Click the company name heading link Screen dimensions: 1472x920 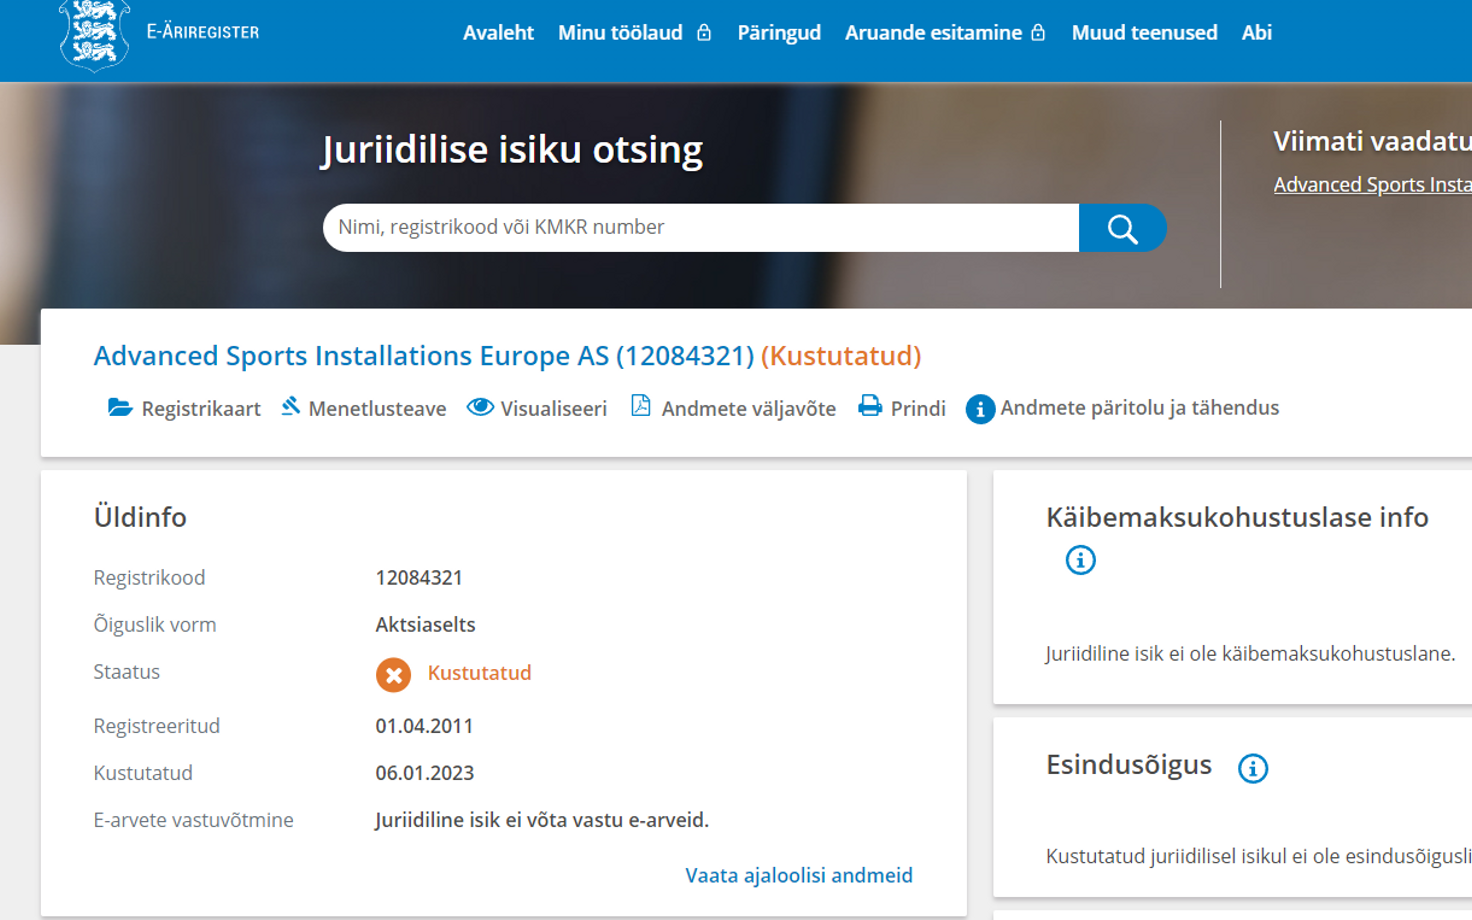coord(423,356)
